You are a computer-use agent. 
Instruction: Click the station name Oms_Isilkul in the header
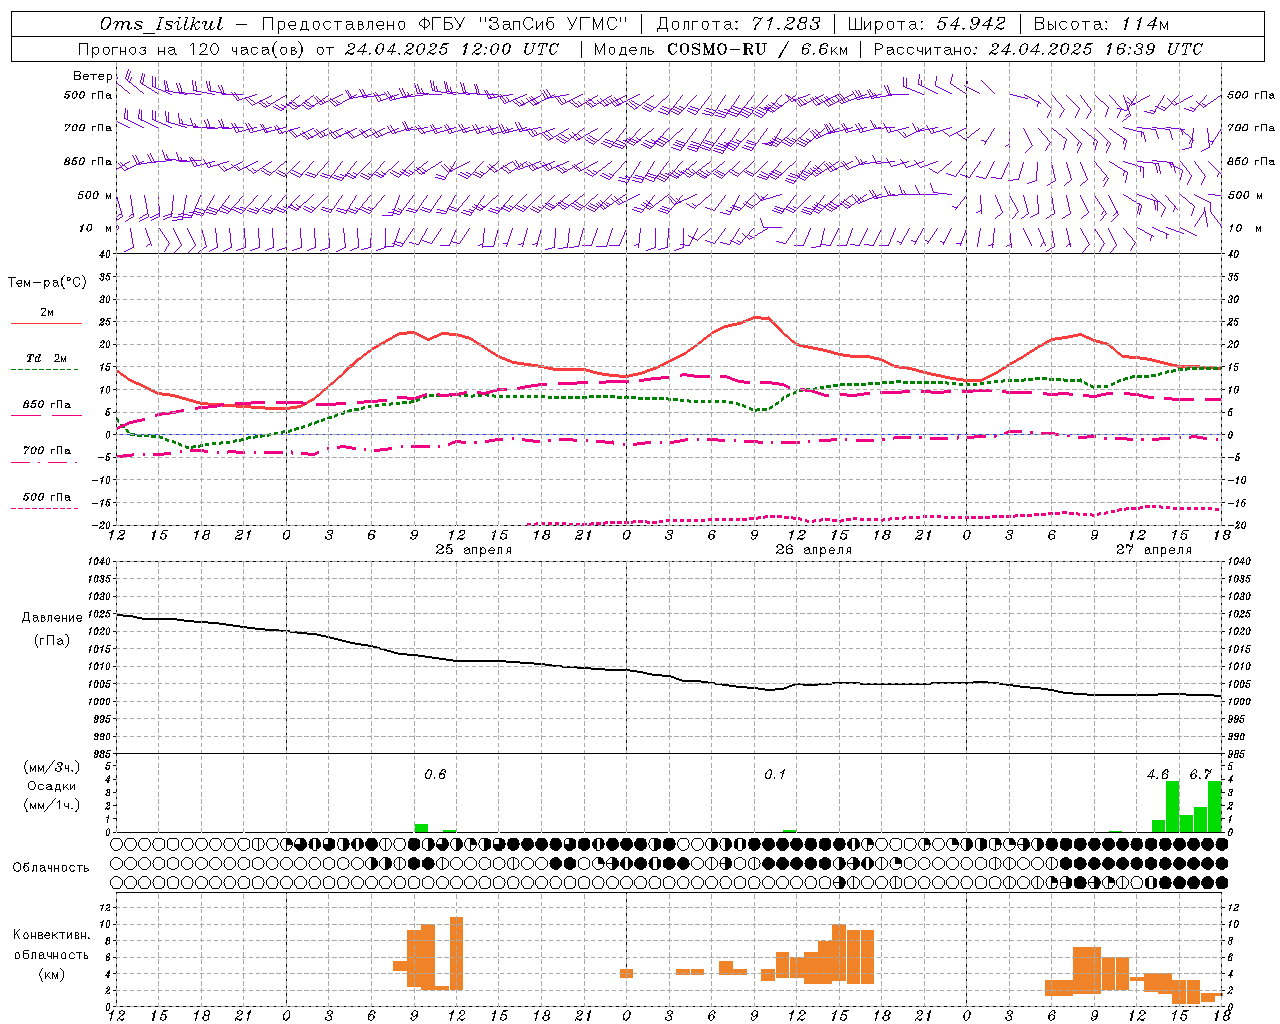tap(161, 24)
